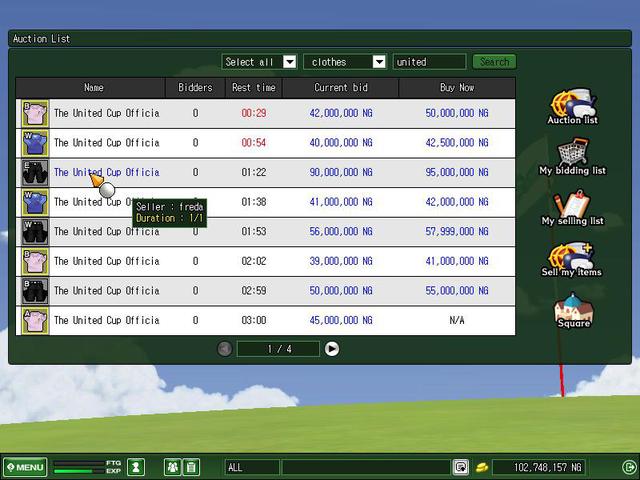Go to previous auction page arrow

pyautogui.click(x=225, y=349)
